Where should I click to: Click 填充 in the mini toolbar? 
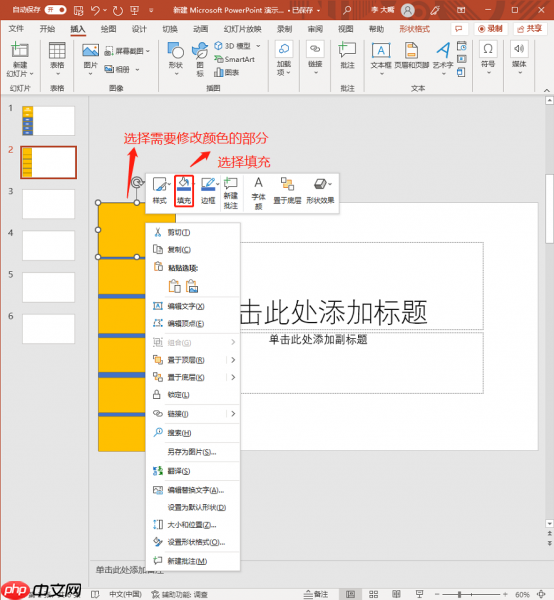(x=184, y=191)
